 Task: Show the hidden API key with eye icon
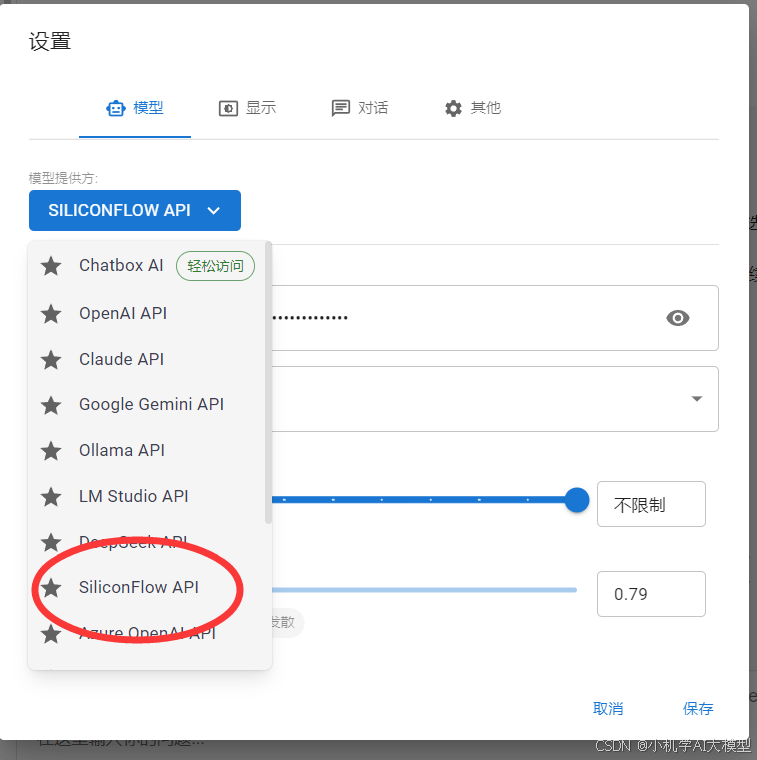tap(678, 318)
